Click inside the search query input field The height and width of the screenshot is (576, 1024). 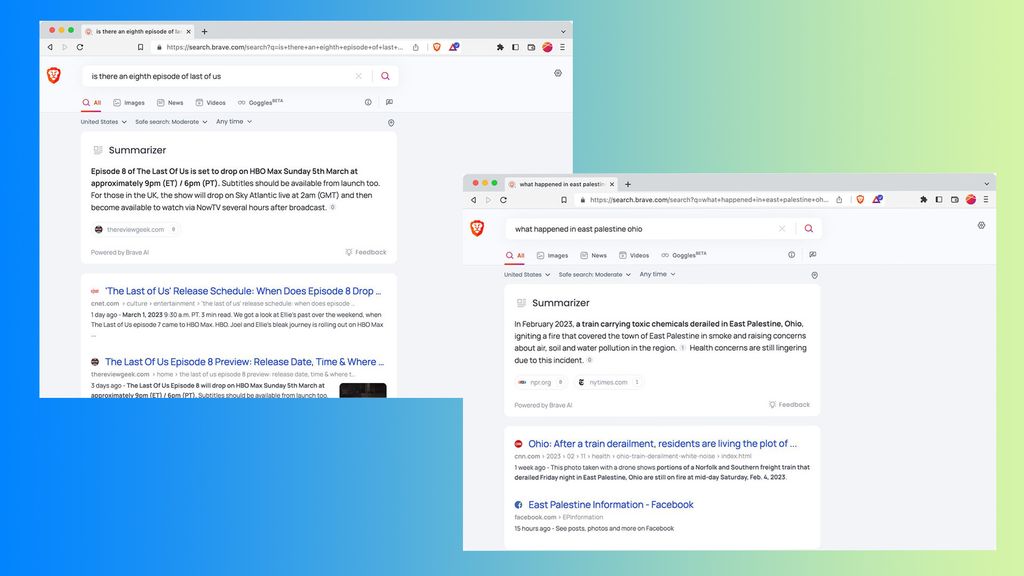[x=620, y=229]
